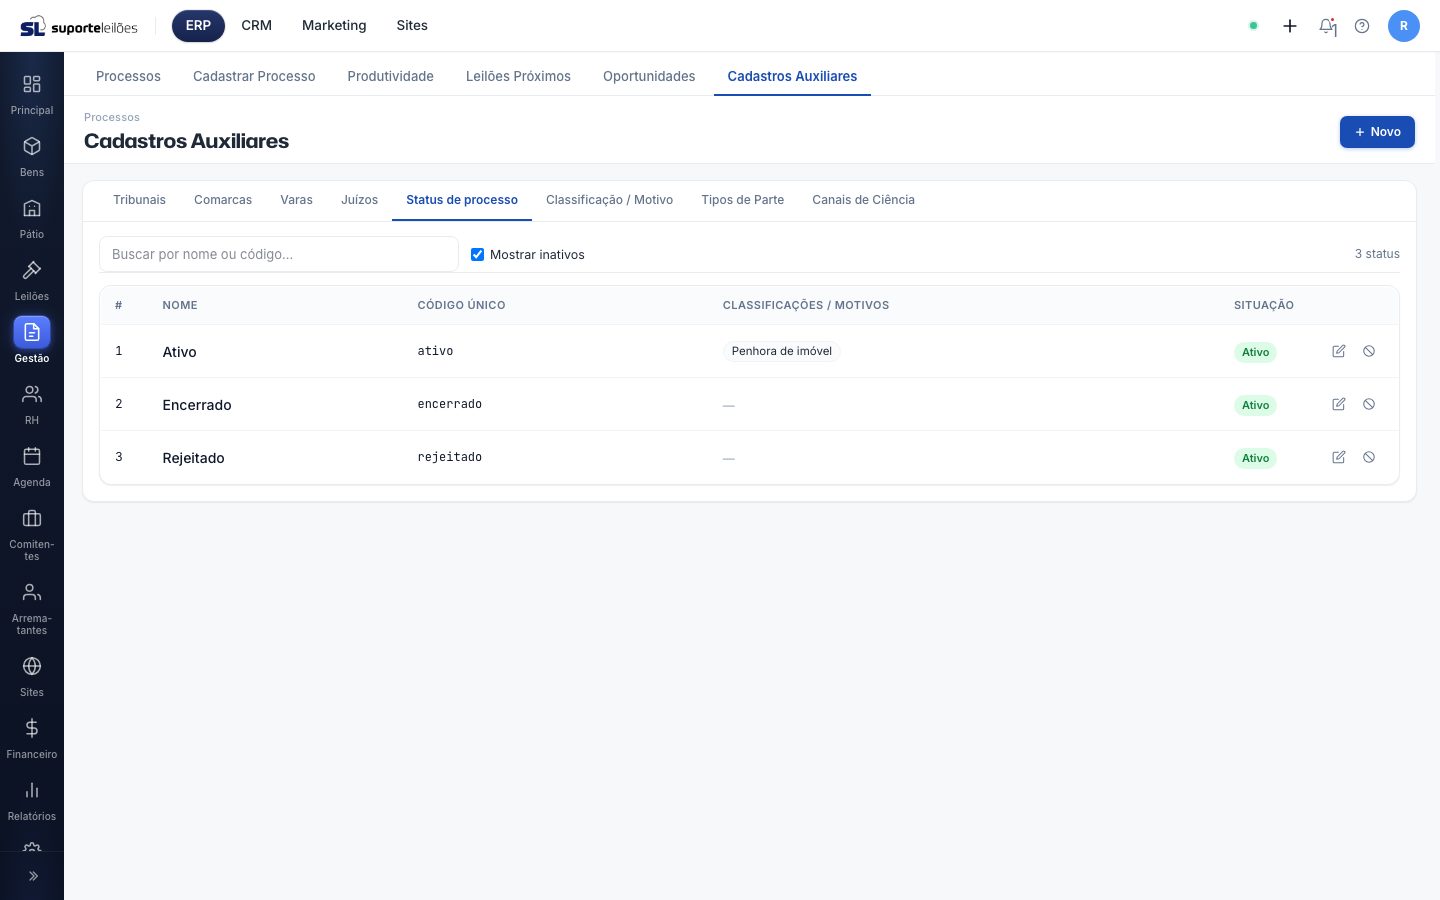Select the CRM module in top menu
Image resolution: width=1440 pixels, height=900 pixels.
256,26
